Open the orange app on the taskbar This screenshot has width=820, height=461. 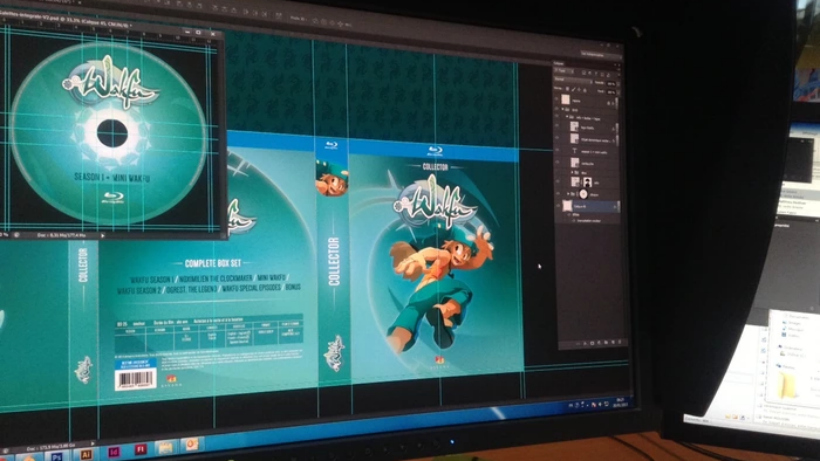click(x=191, y=444)
